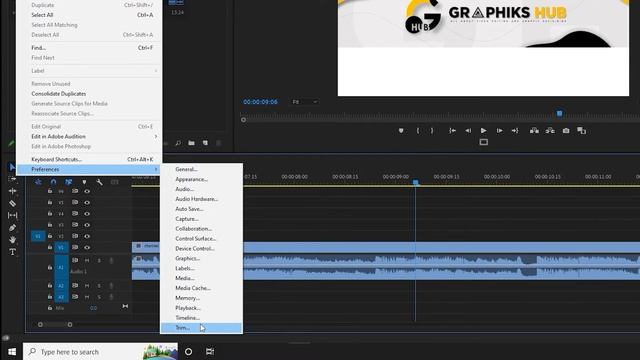Image resolution: width=640 pixels, height=360 pixels.
Task: Click the timeline playhead handle
Action: [x=416, y=182]
